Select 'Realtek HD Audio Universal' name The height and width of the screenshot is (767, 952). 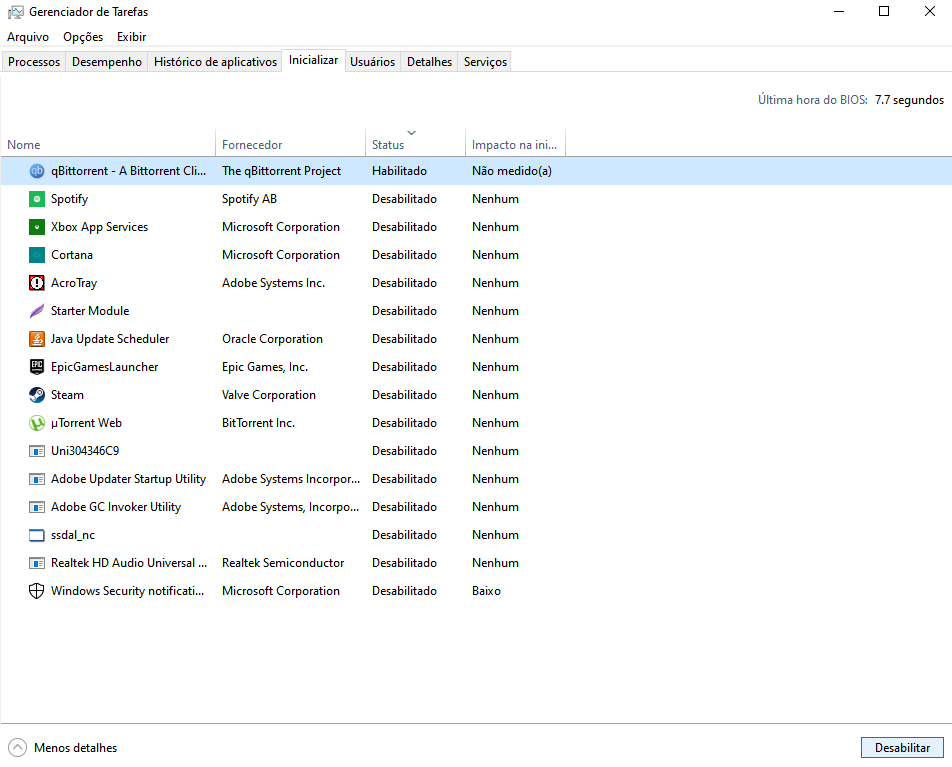[129, 563]
